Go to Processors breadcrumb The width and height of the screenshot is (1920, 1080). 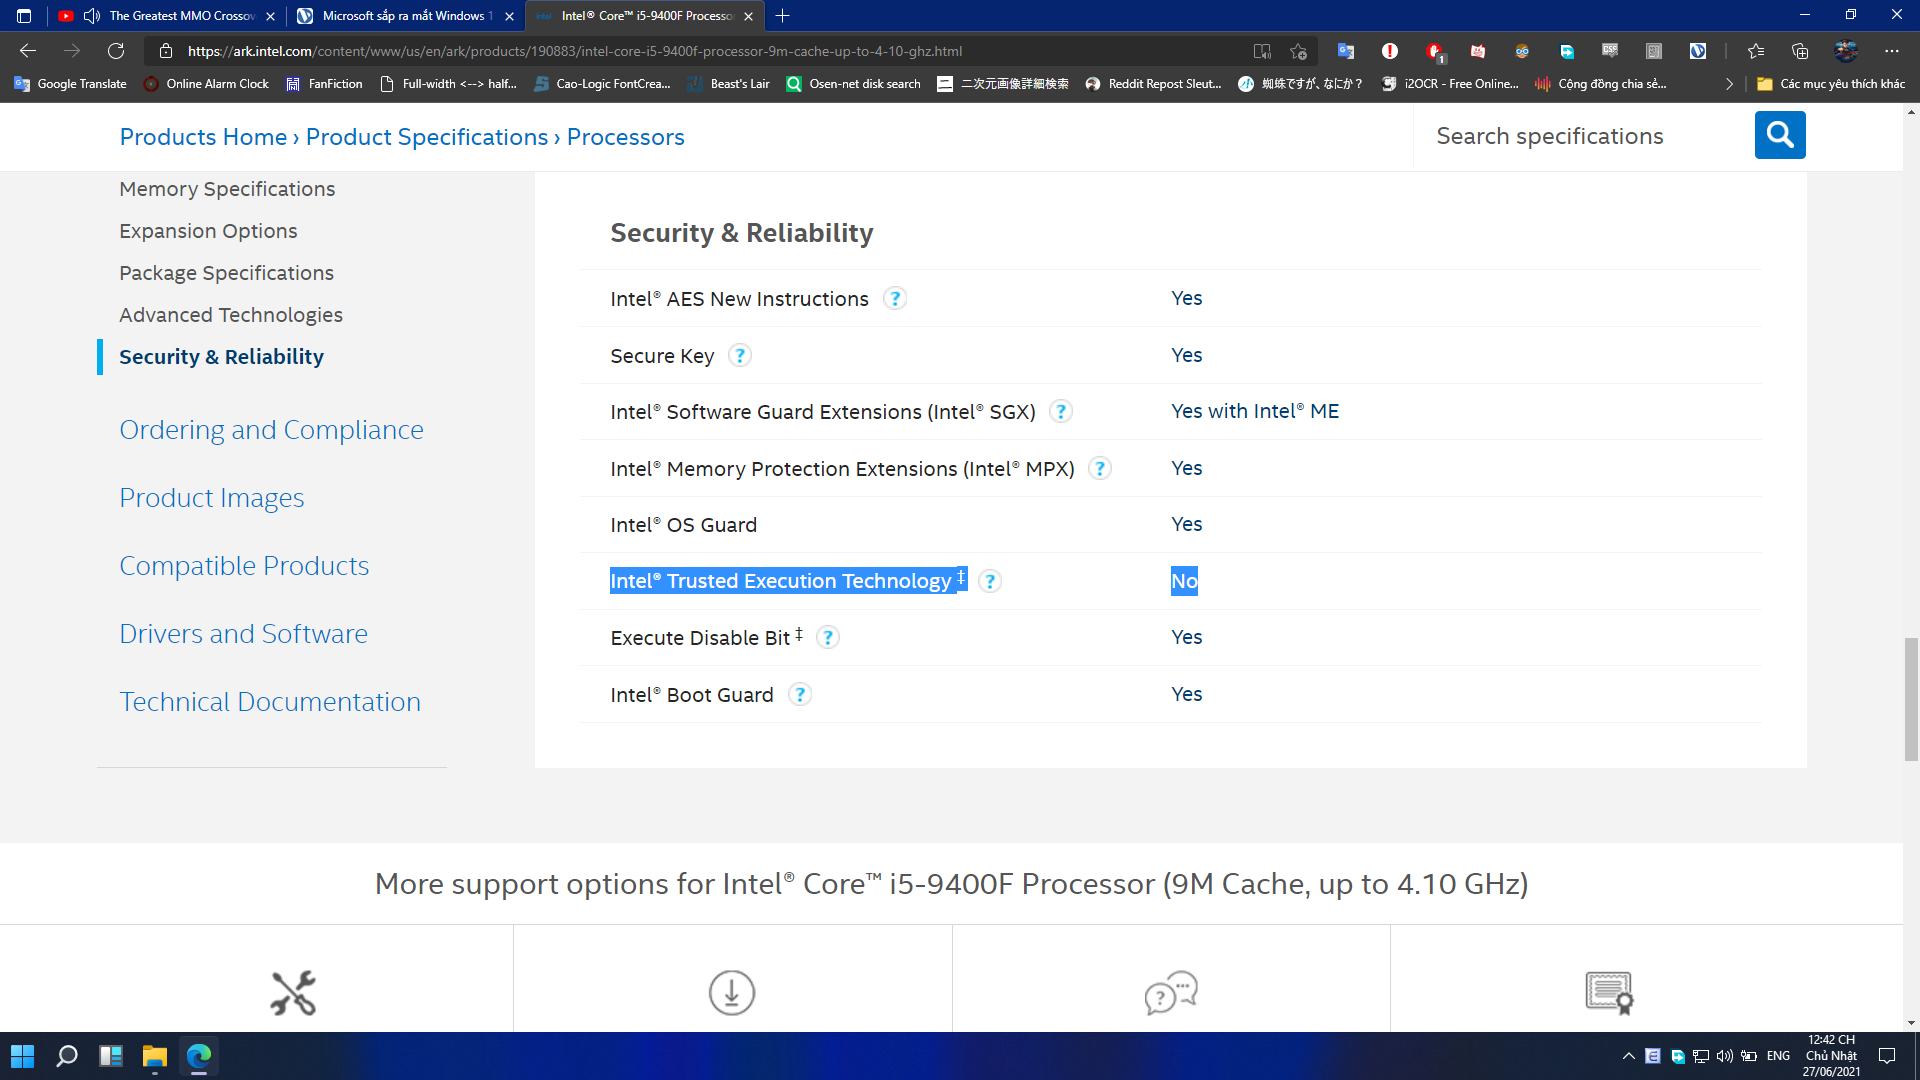[626, 137]
